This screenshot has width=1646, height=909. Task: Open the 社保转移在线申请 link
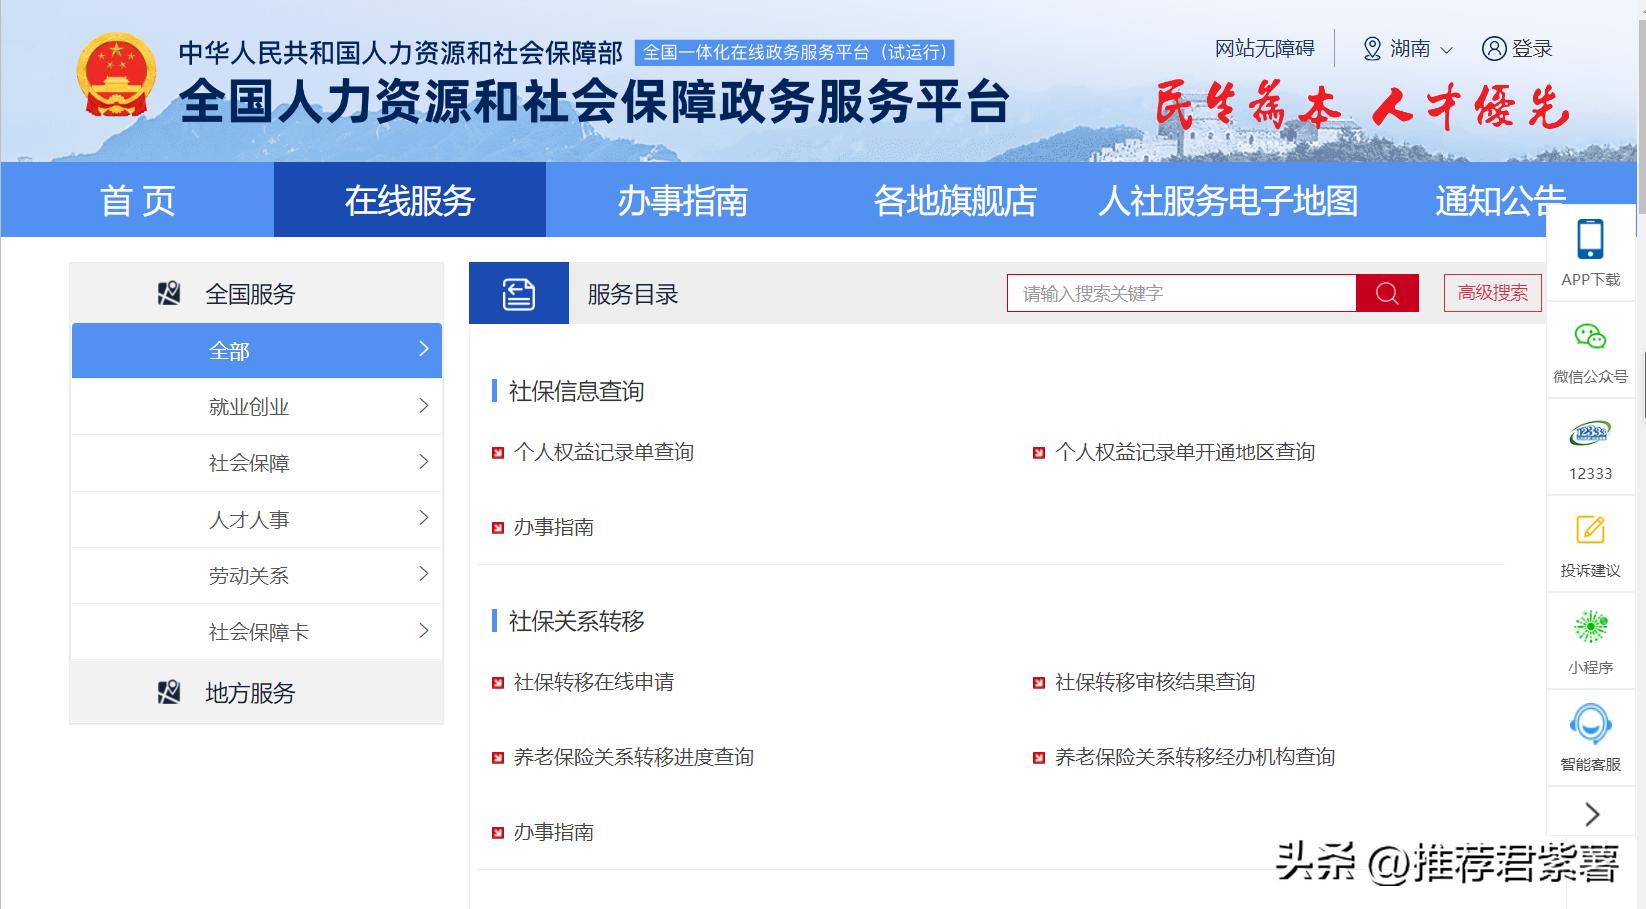pos(595,682)
